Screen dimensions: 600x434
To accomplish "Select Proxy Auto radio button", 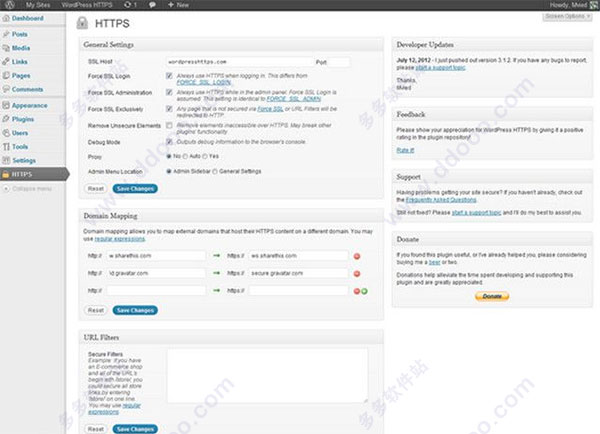I will pos(185,156).
